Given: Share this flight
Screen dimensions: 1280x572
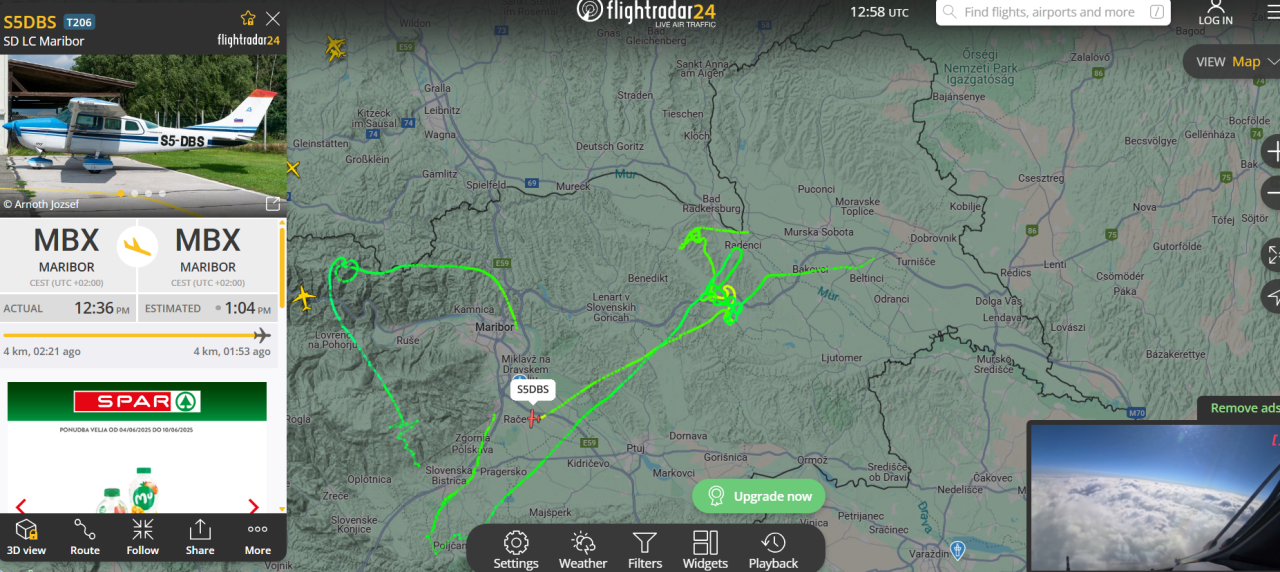Looking at the screenshot, I should 200,537.
